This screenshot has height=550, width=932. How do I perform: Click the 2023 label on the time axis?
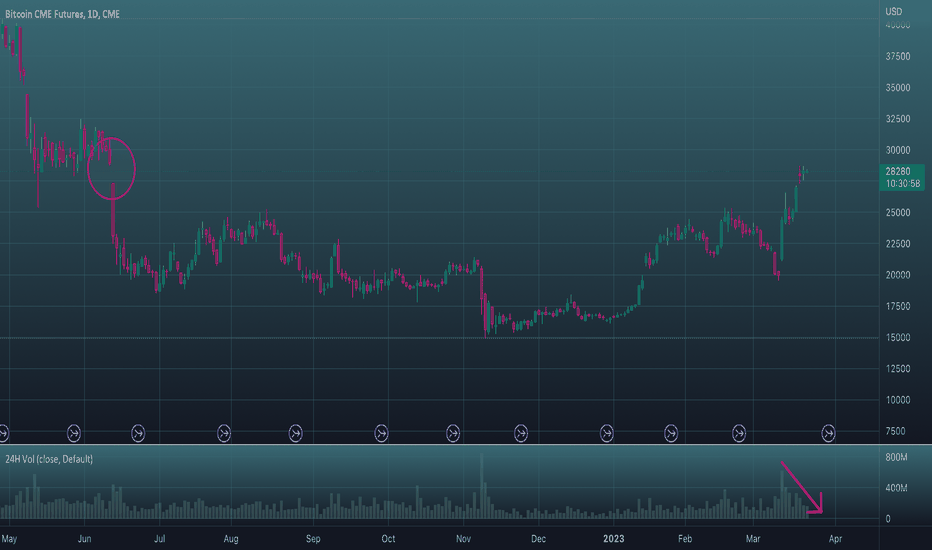click(x=613, y=539)
